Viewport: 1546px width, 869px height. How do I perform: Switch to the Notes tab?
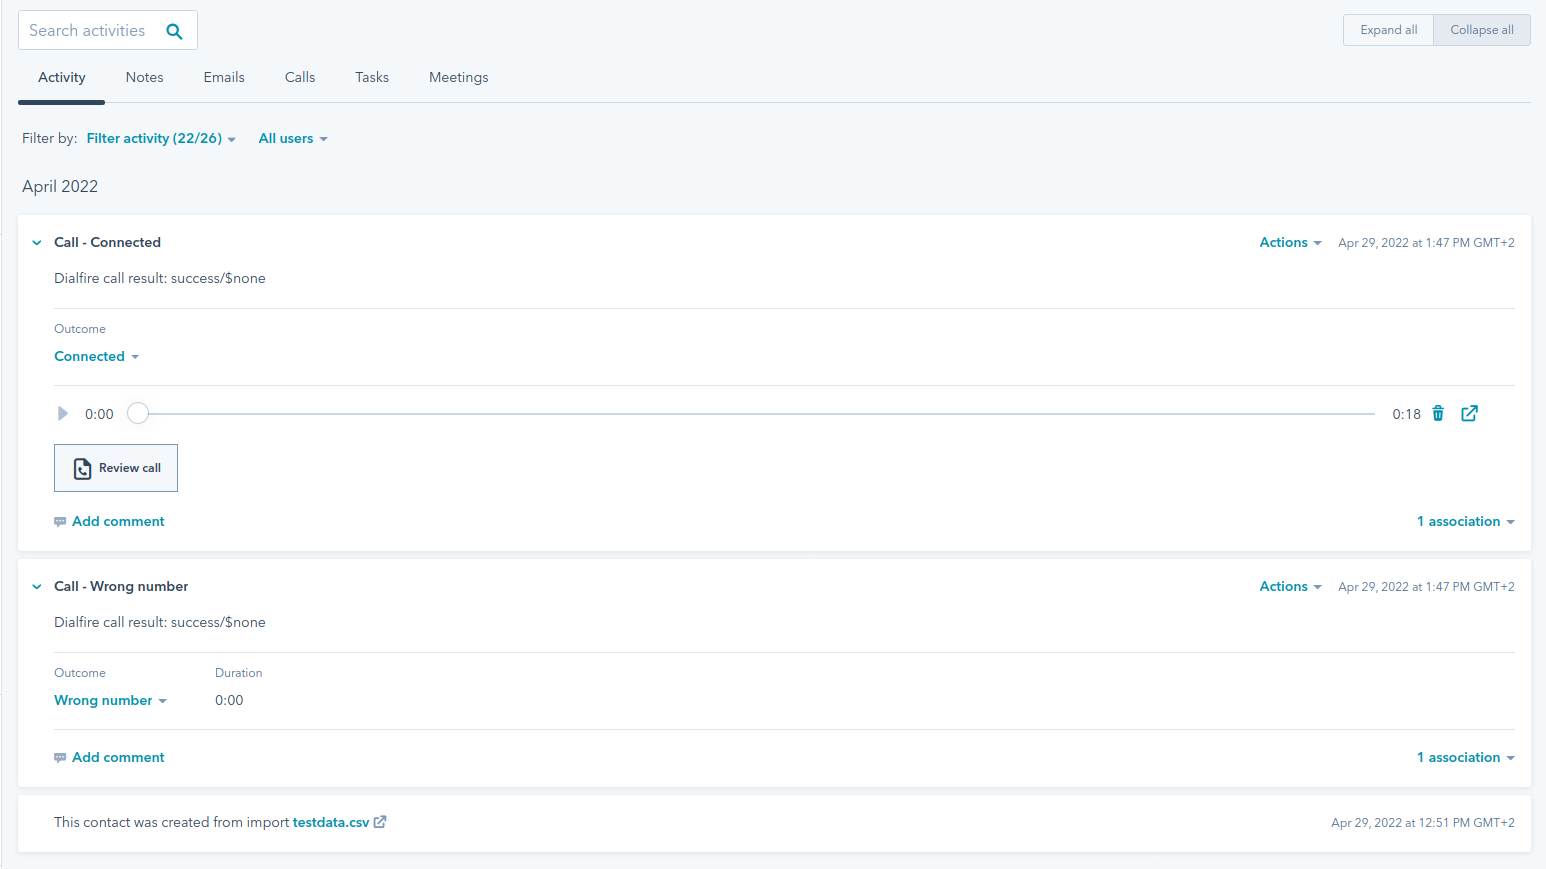[x=144, y=78]
